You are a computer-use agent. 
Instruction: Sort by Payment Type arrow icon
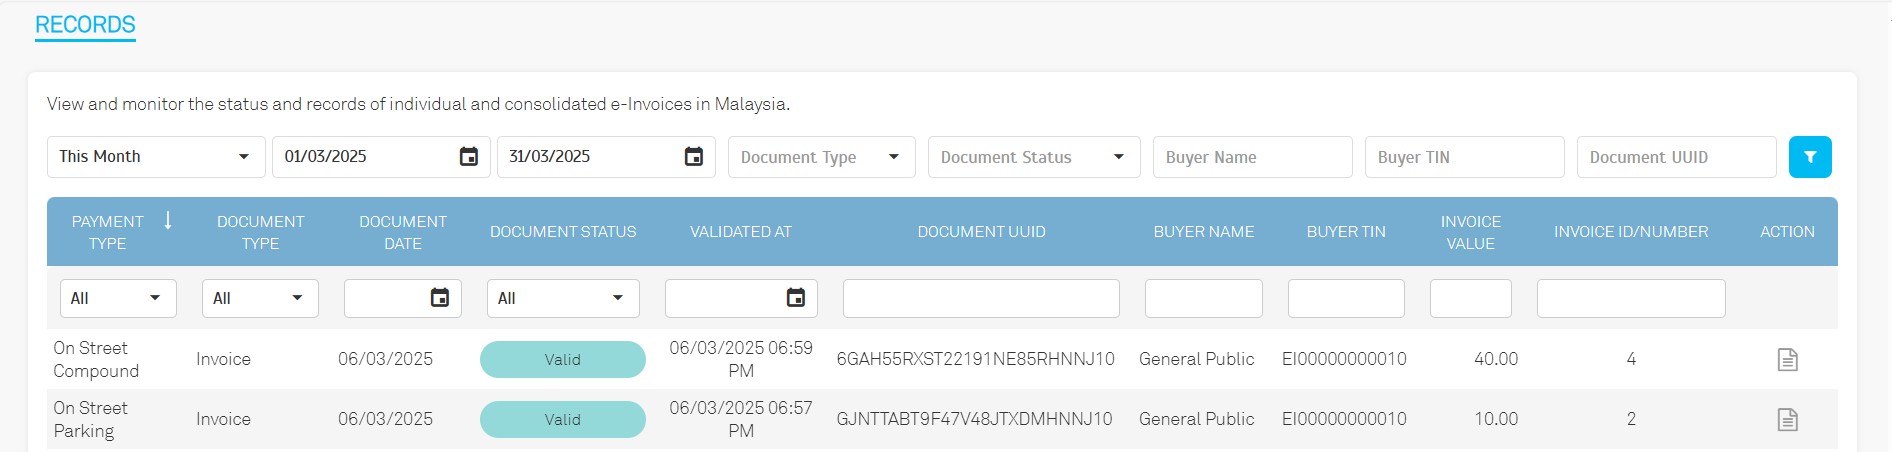(x=168, y=221)
